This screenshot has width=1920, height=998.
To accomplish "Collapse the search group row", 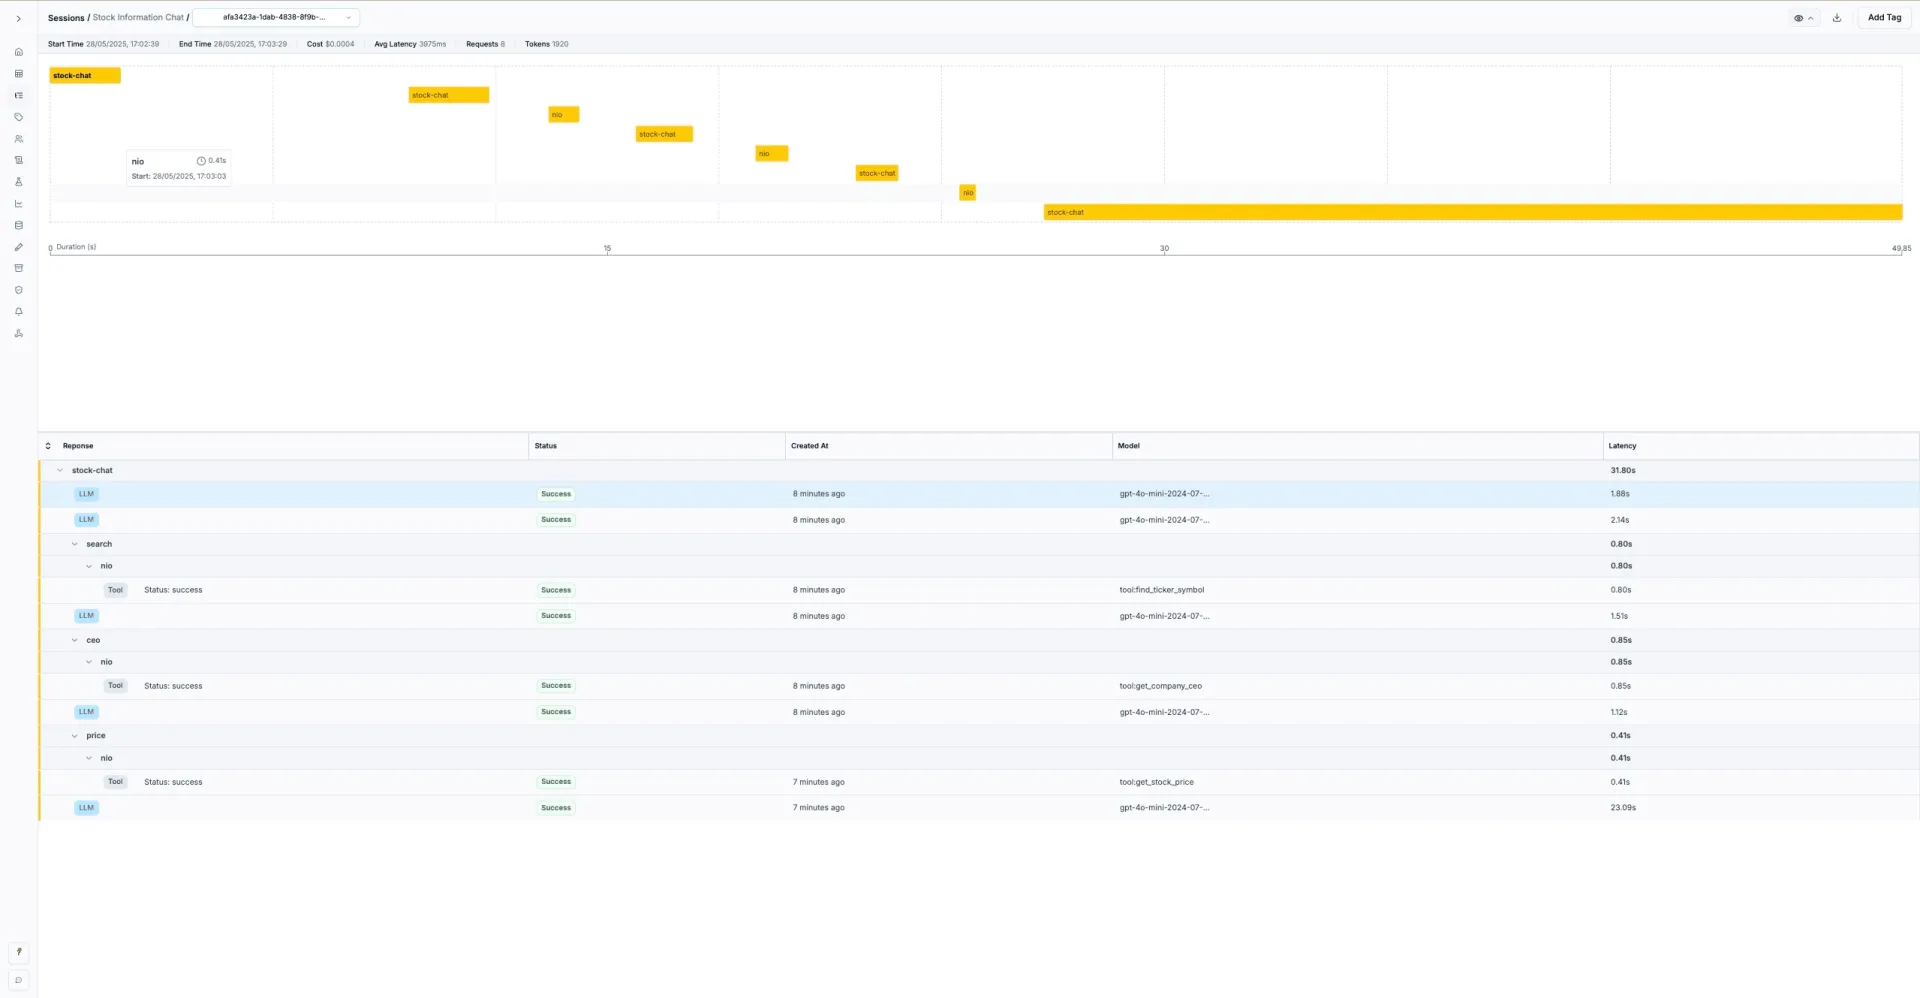I will point(74,544).
